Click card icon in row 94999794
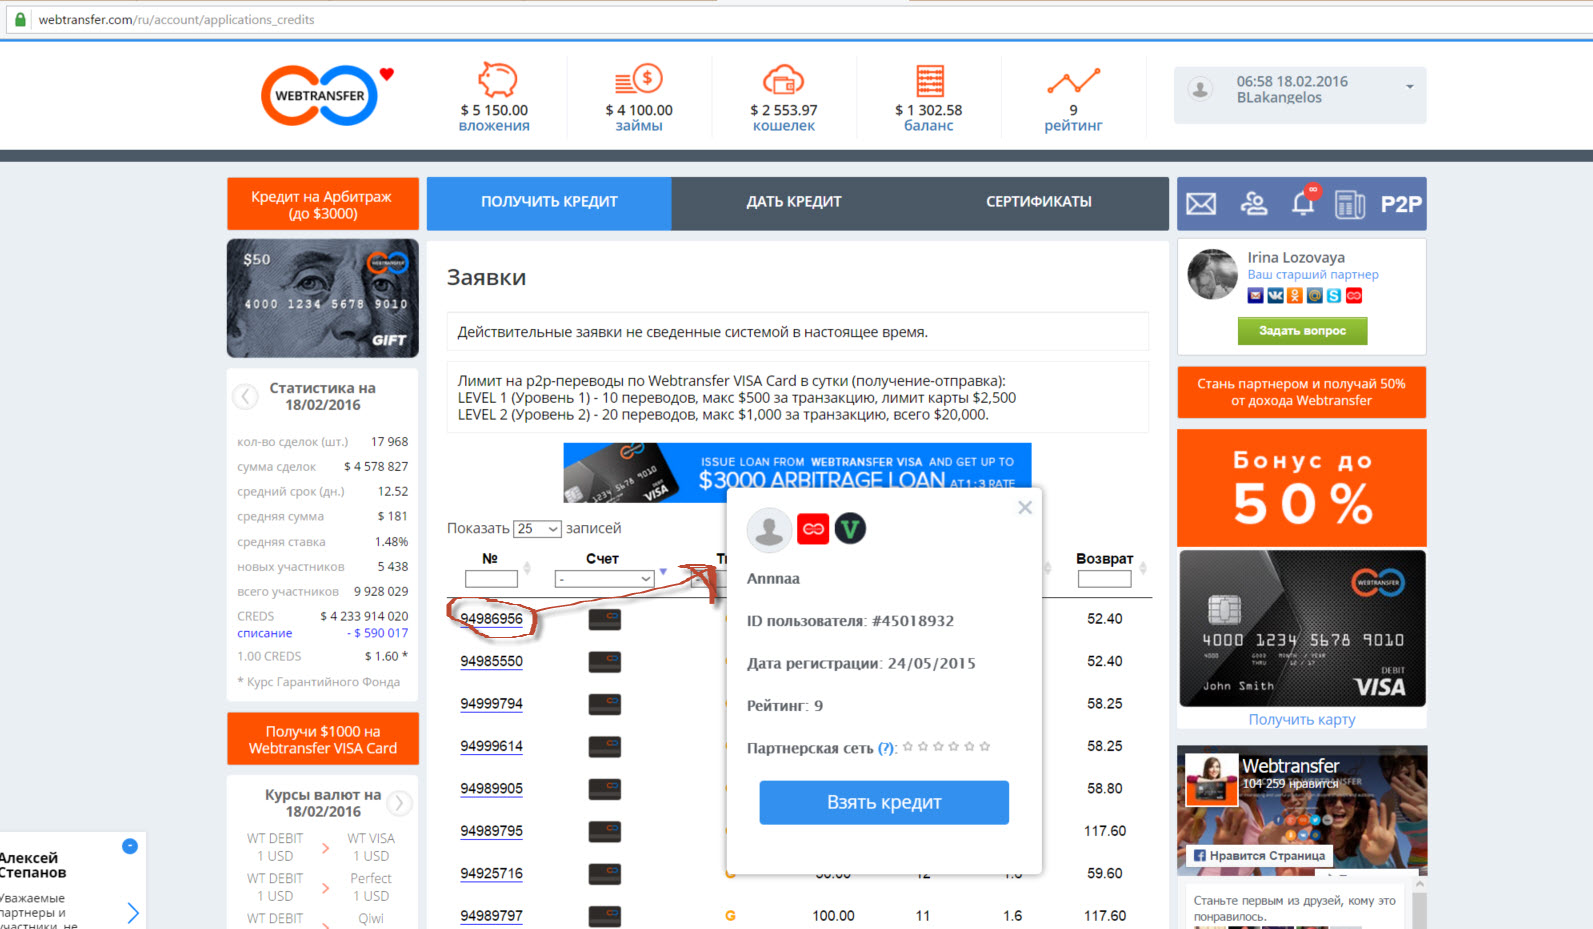This screenshot has width=1593, height=929. coord(605,704)
